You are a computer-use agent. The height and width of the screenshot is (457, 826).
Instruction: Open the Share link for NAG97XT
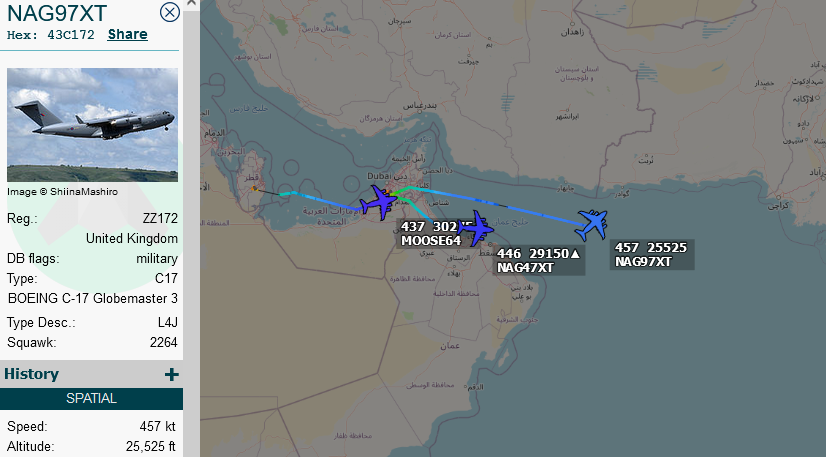(127, 35)
